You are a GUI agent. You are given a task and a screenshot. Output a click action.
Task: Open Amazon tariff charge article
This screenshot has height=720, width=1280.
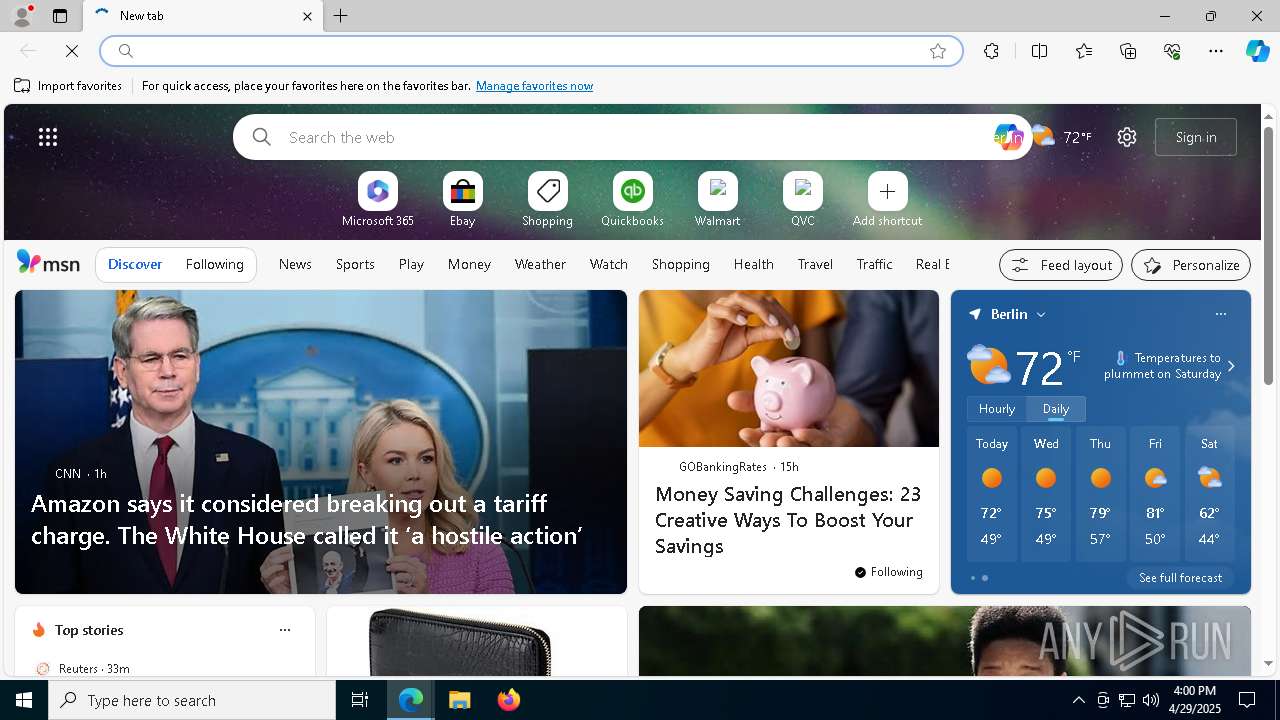(307, 519)
